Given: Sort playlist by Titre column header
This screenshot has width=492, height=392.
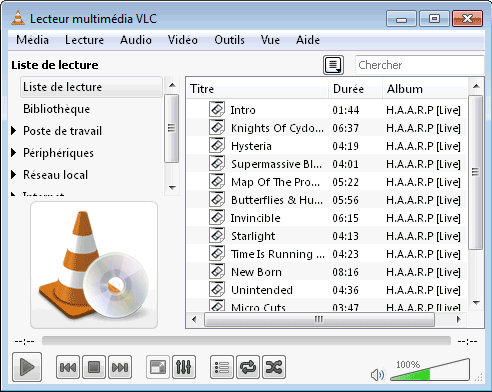Looking at the screenshot, I should (257, 89).
